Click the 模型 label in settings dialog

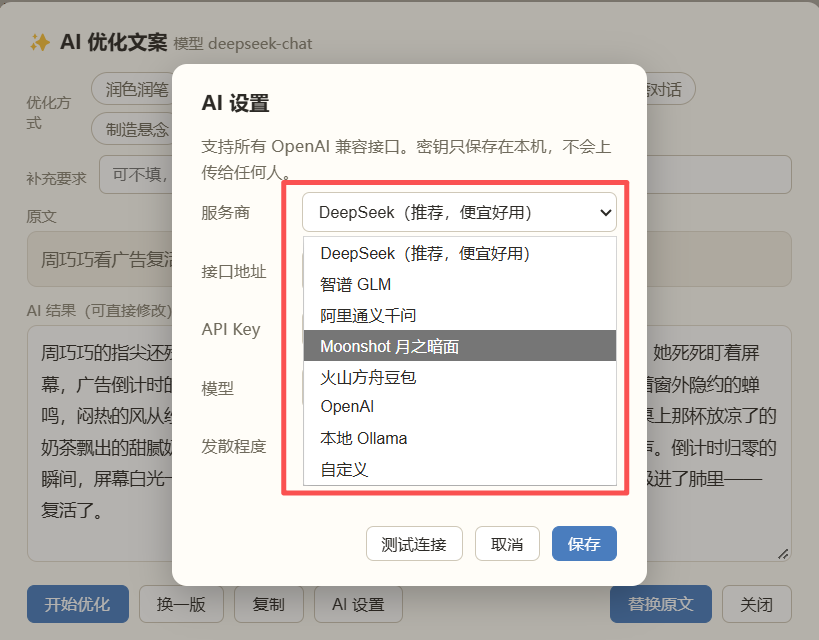coord(218,389)
